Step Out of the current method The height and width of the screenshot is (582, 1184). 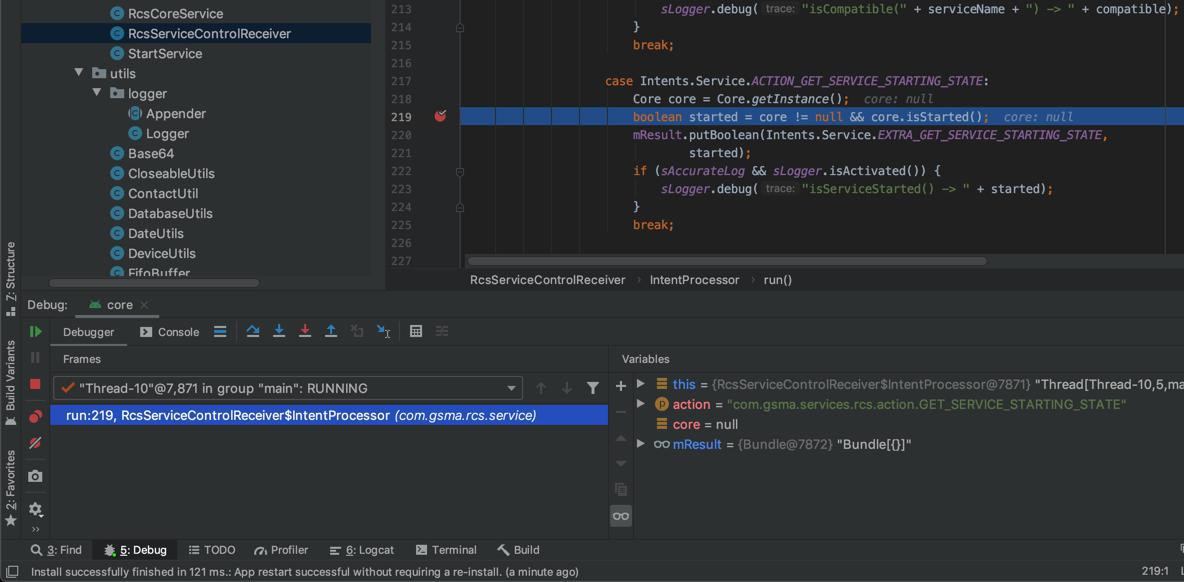[x=331, y=331]
